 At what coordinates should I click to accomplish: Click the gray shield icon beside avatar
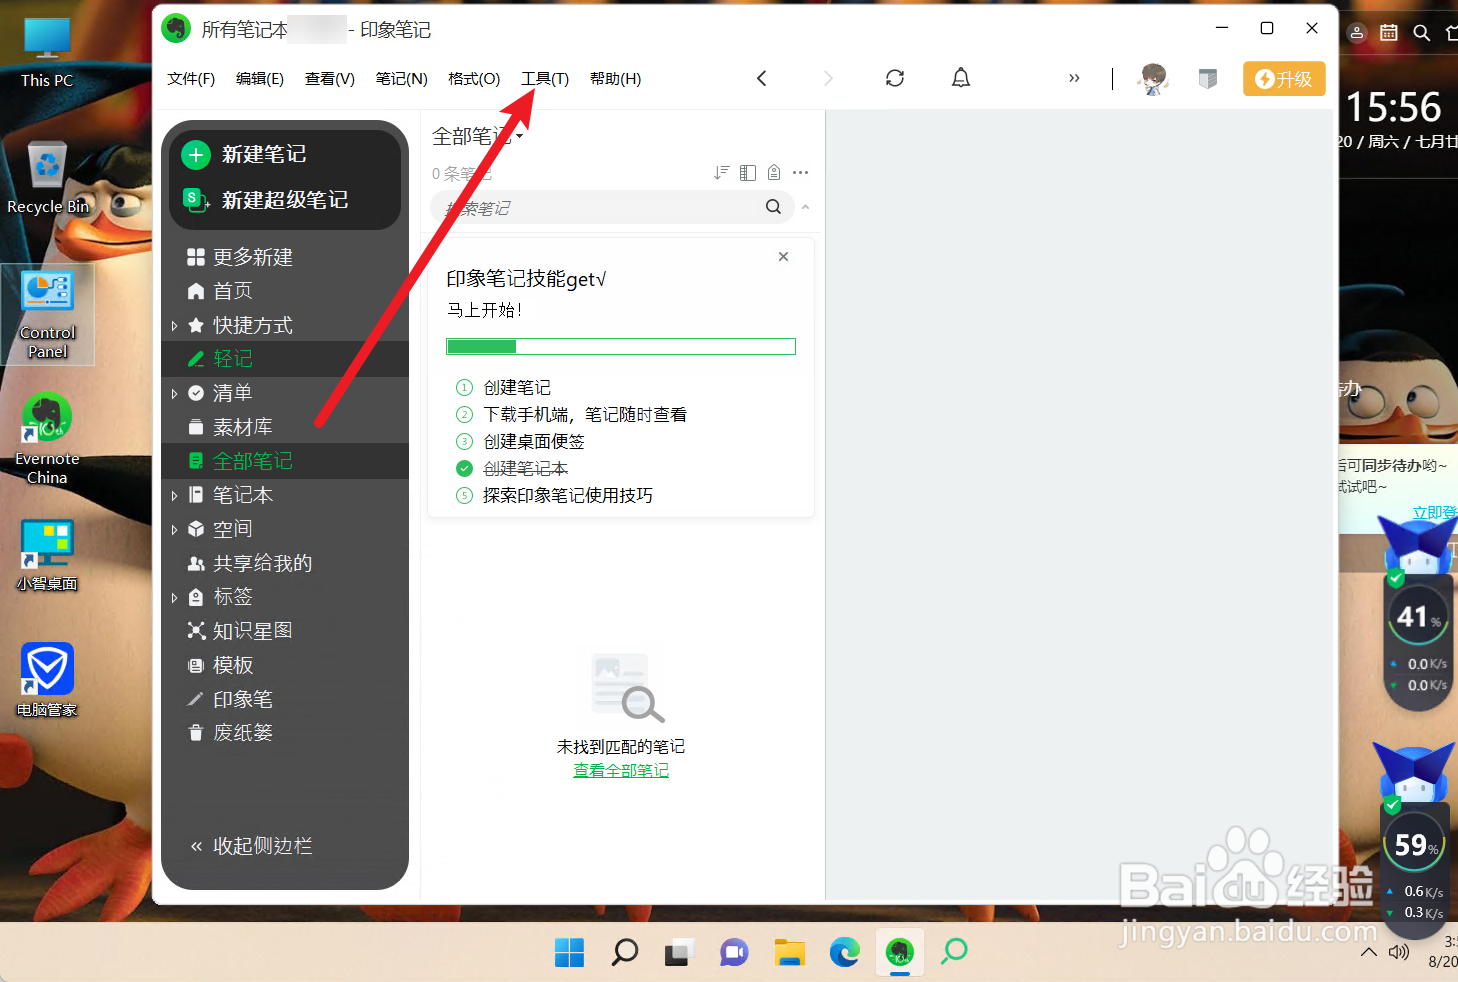click(x=1208, y=79)
